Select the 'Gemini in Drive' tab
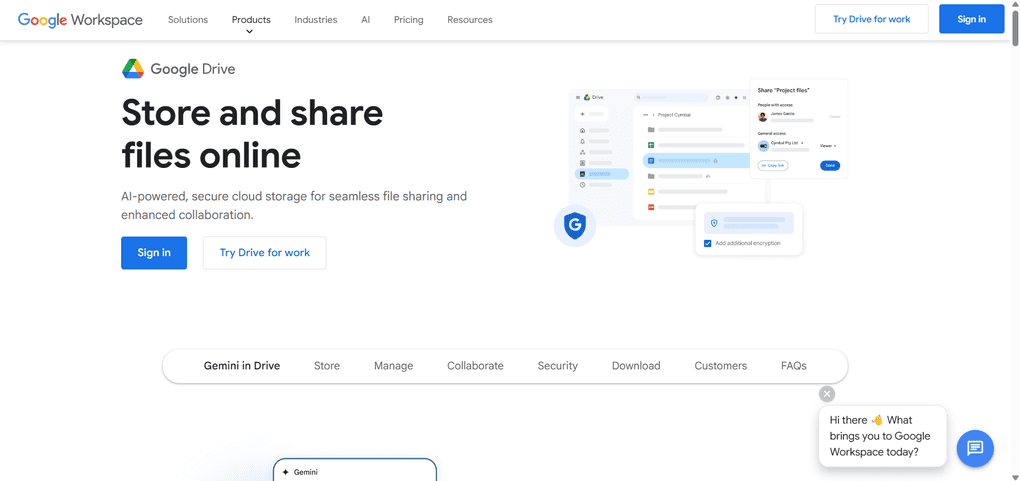 point(242,366)
